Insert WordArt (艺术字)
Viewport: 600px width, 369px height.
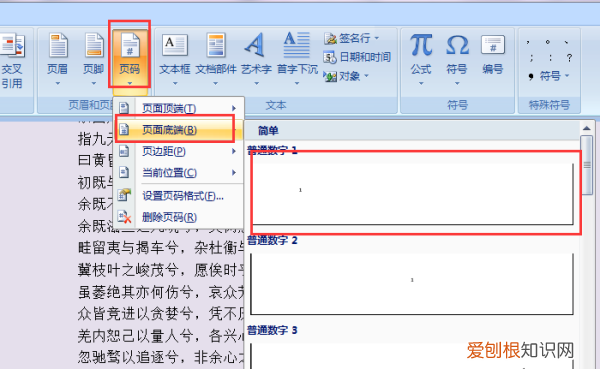pos(256,58)
